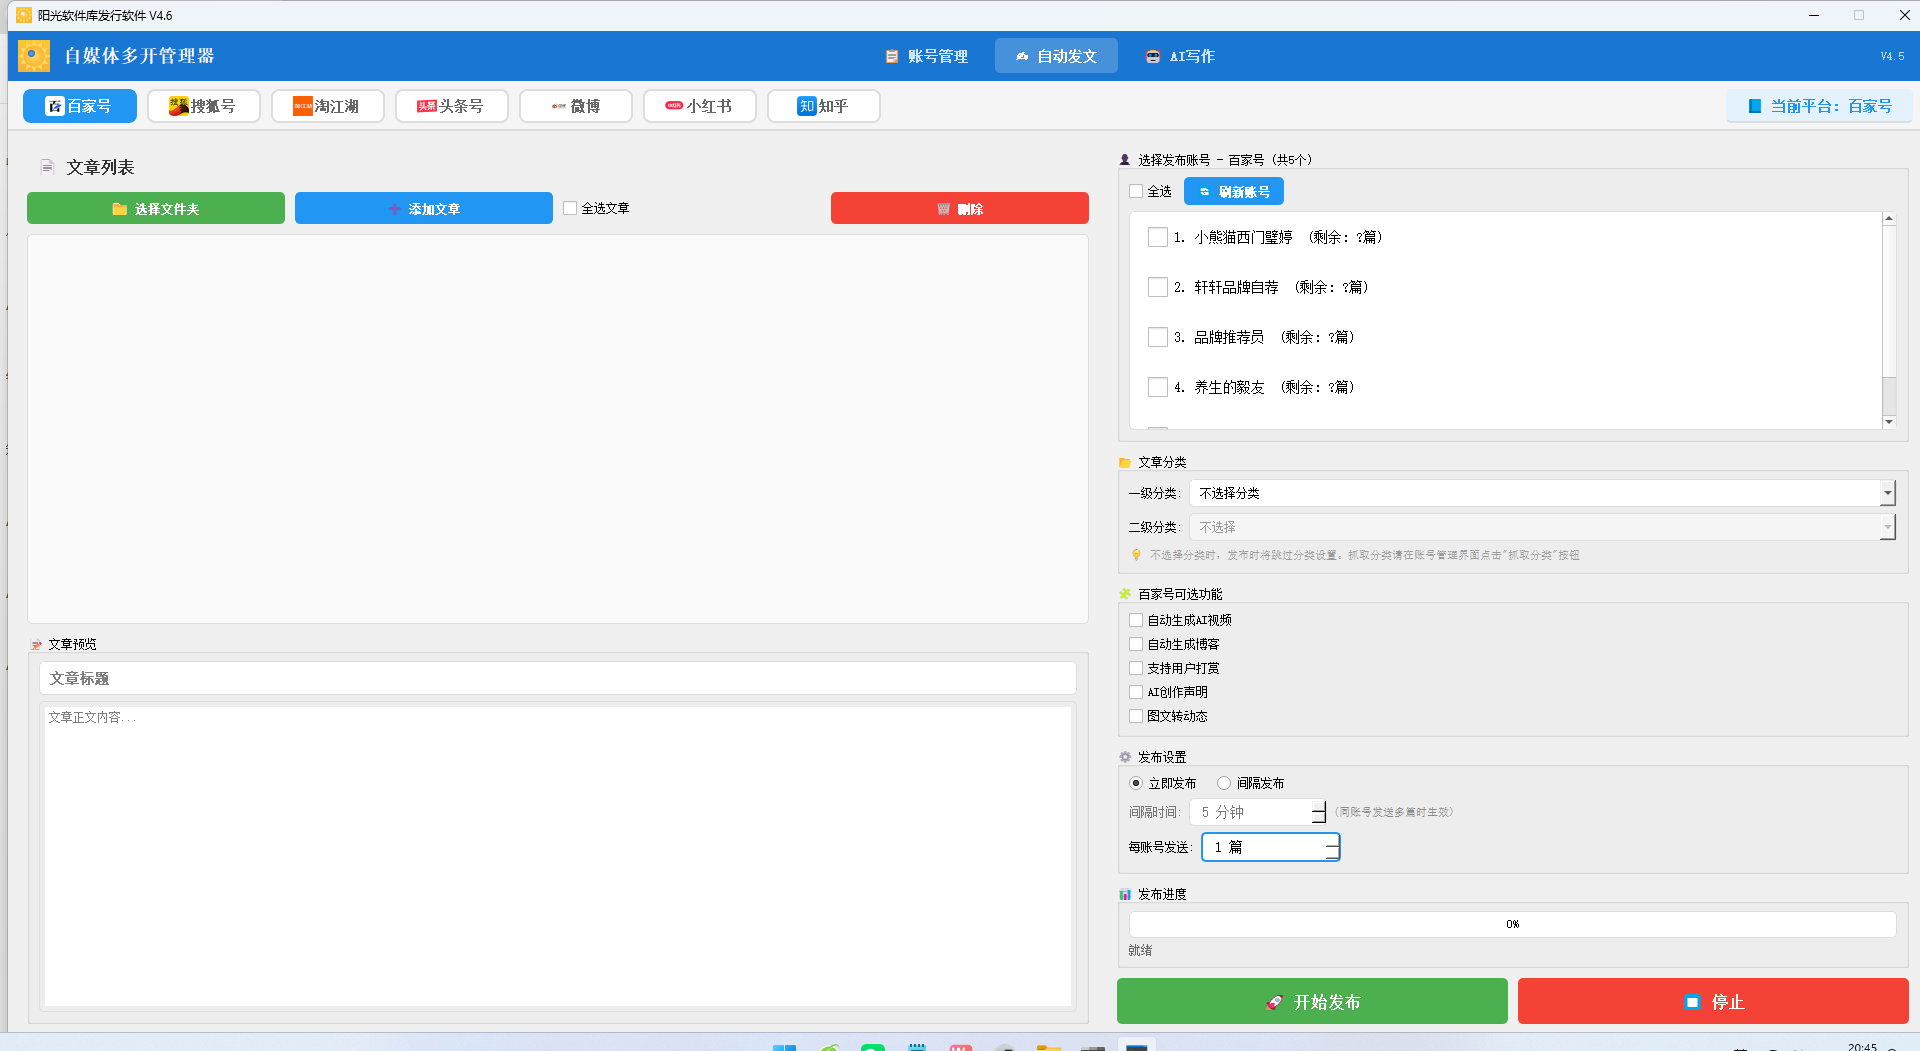Open the 账号管理 tab
Viewport: 1920px width, 1051px height.
927,56
